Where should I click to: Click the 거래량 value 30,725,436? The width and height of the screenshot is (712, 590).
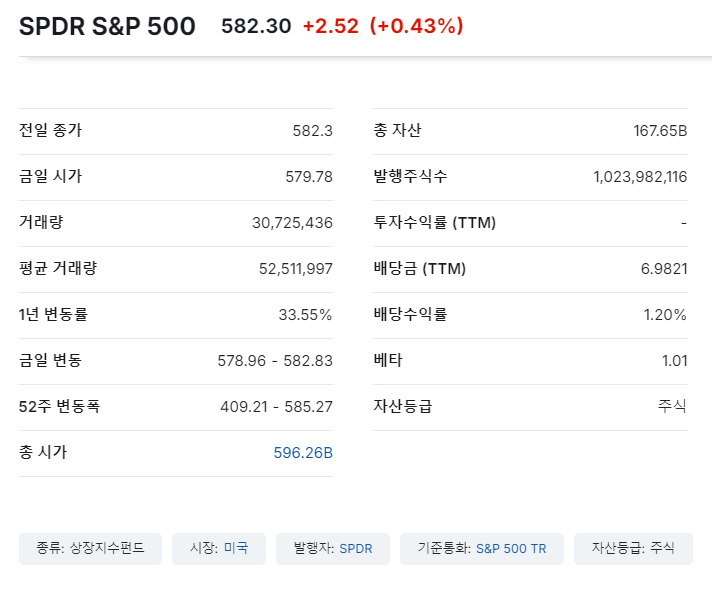point(292,223)
